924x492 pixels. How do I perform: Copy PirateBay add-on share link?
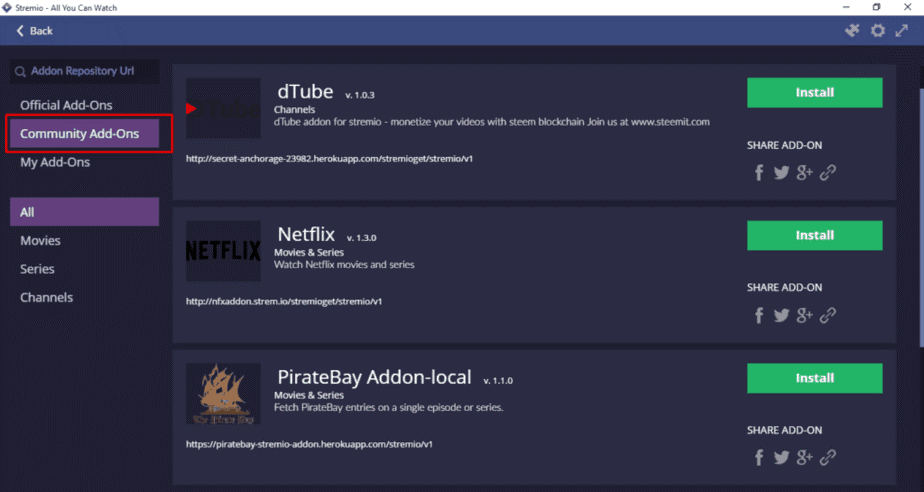click(x=828, y=458)
